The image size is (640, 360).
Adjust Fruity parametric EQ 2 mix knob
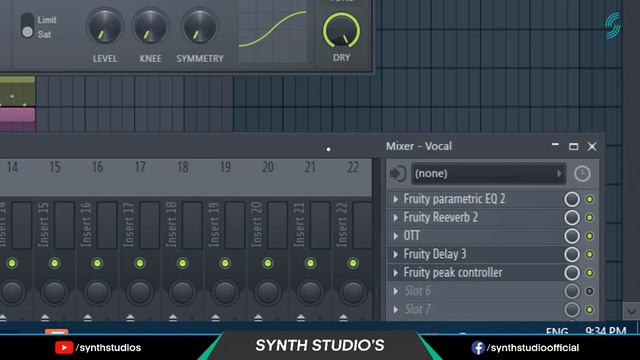coord(572,199)
